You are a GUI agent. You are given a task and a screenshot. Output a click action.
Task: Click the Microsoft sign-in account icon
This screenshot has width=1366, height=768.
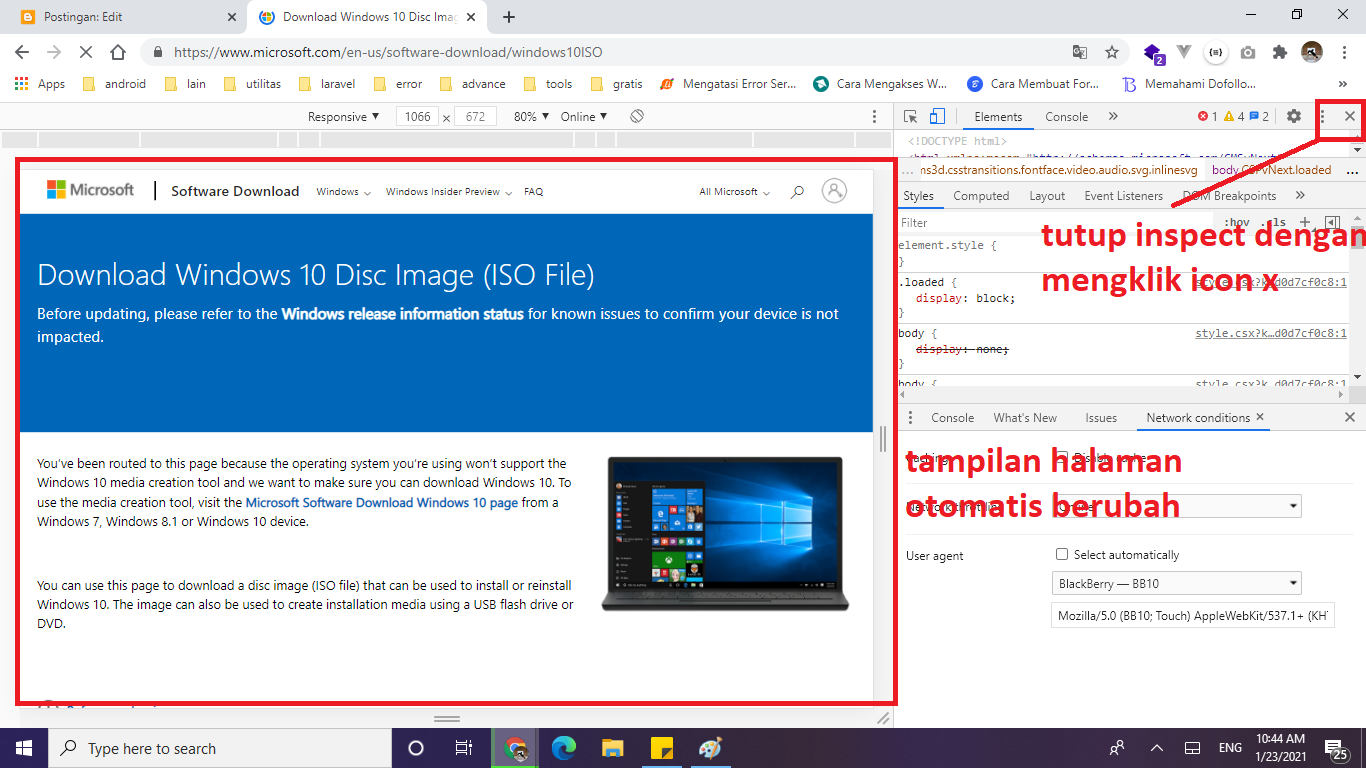(834, 191)
